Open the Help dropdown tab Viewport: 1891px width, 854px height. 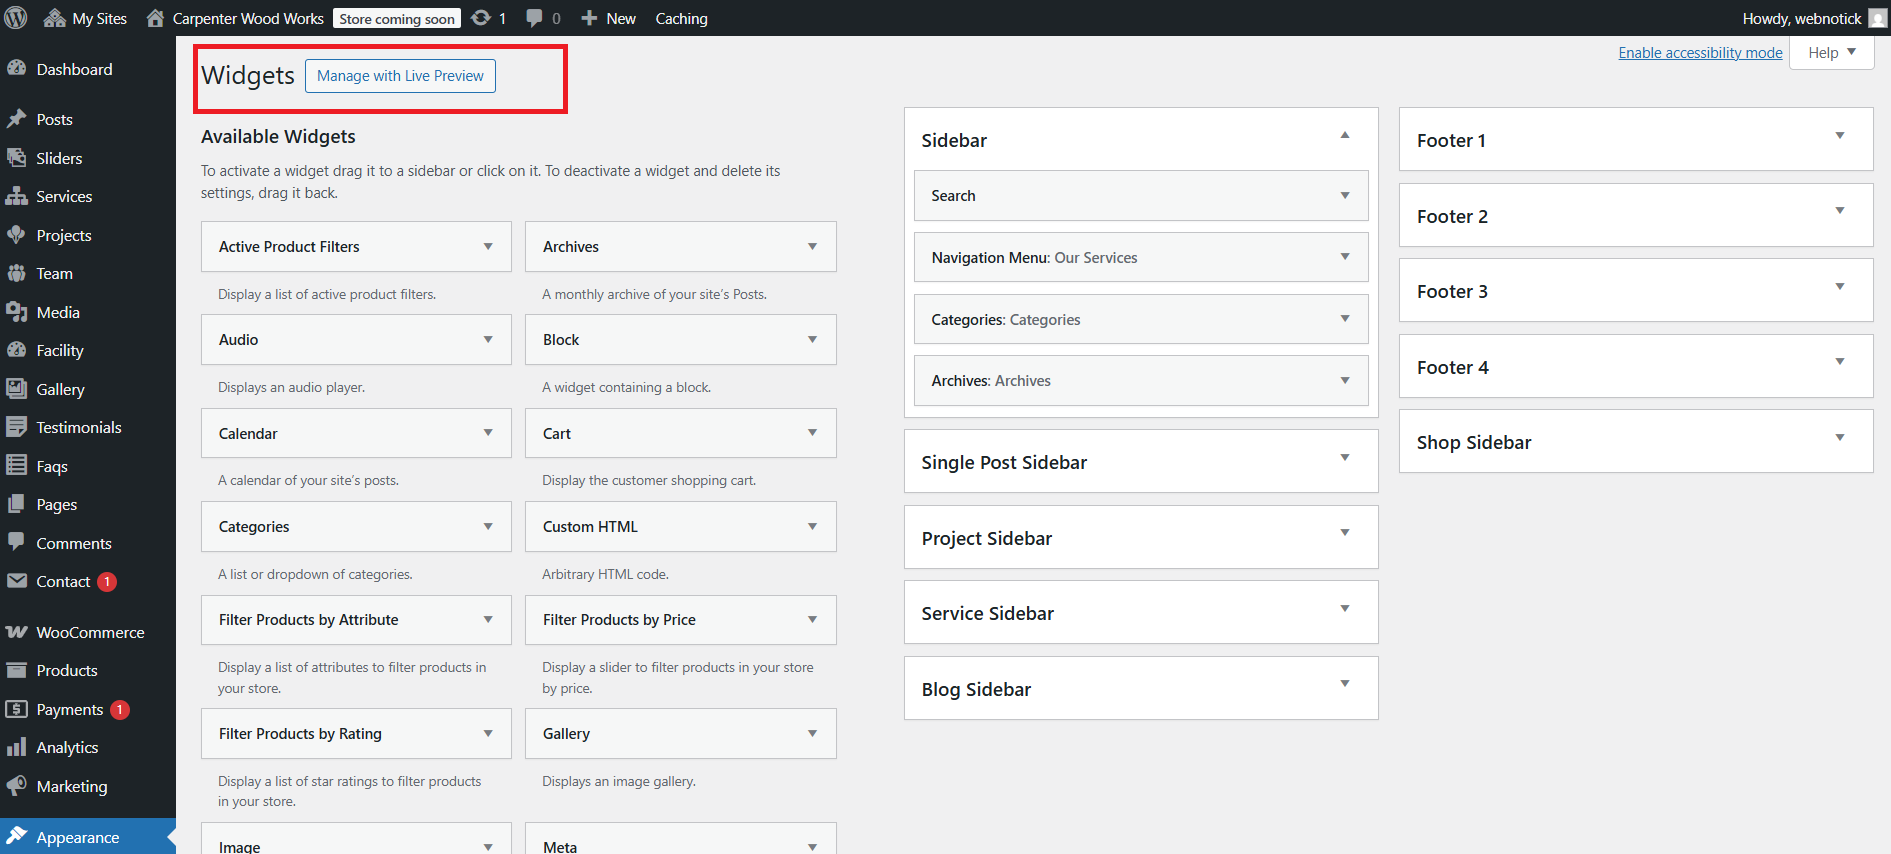[1831, 53]
